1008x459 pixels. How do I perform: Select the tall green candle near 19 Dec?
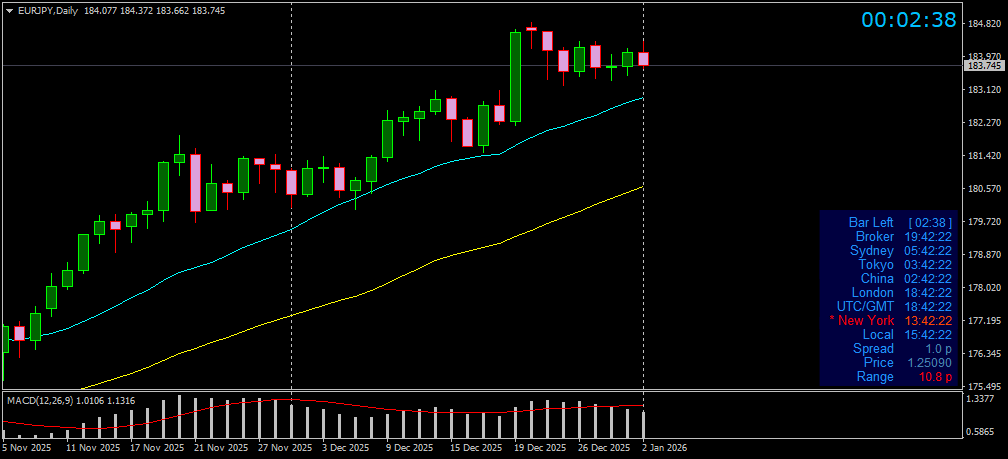[516, 76]
